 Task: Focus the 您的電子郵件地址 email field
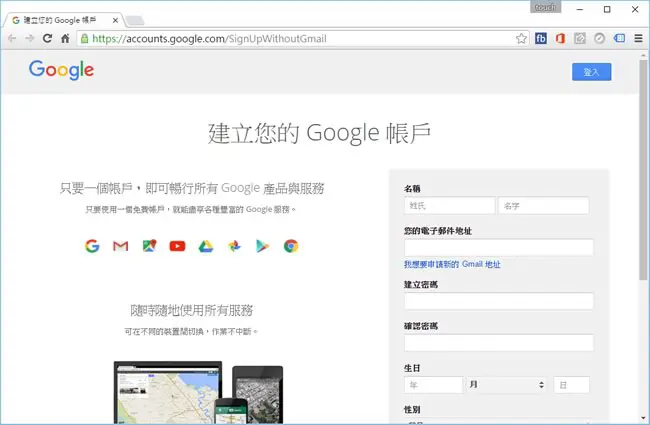click(x=499, y=248)
